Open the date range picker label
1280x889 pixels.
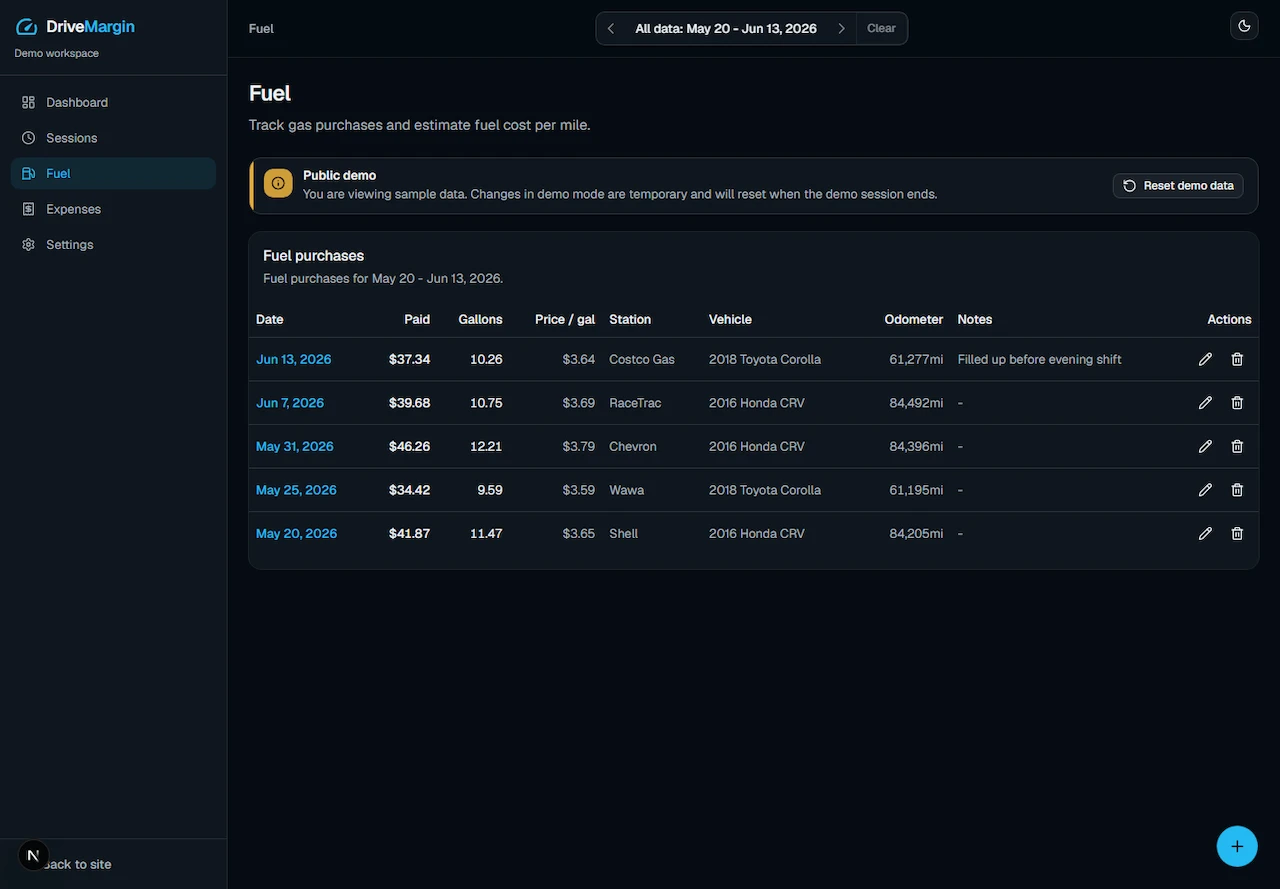[x=726, y=29]
